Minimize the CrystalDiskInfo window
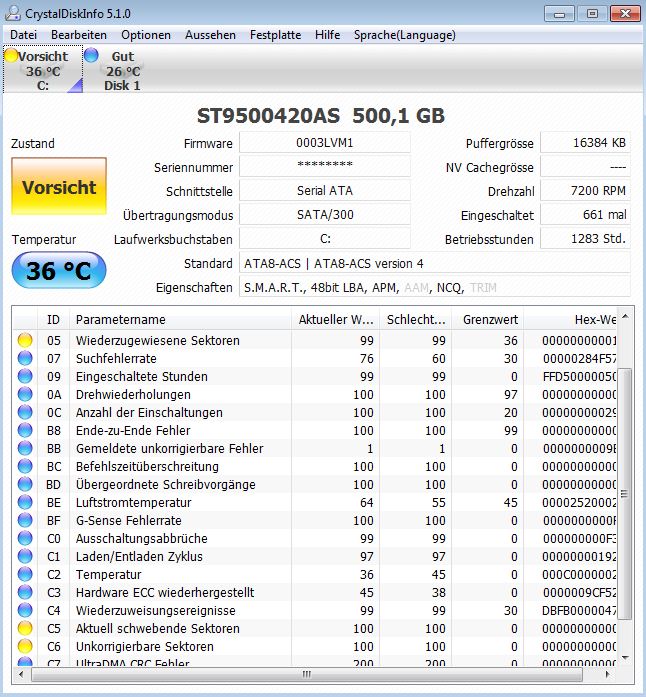 (559, 14)
